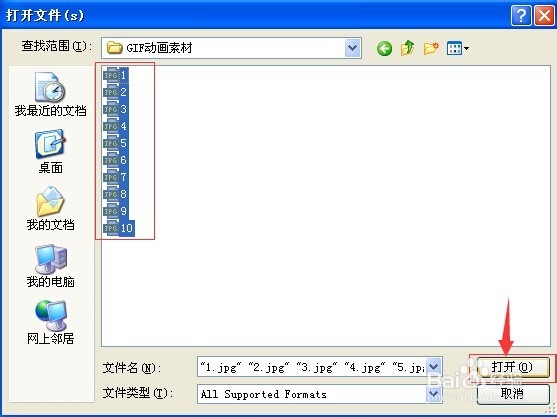
Task: Click the 打开(O) button
Action: pos(513,367)
